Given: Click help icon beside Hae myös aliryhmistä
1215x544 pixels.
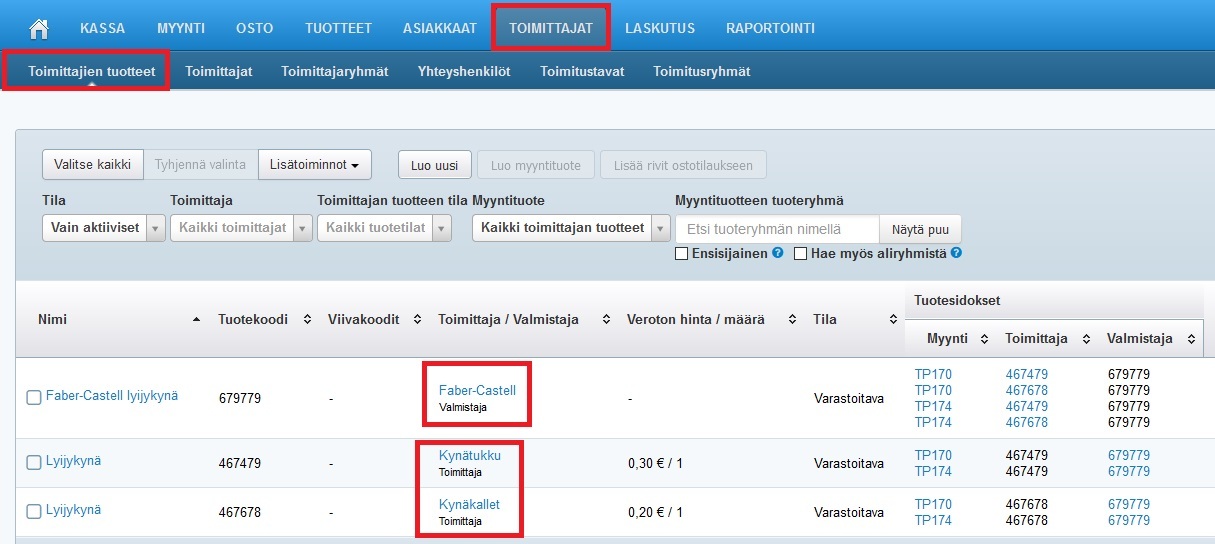Looking at the screenshot, I should tap(956, 254).
